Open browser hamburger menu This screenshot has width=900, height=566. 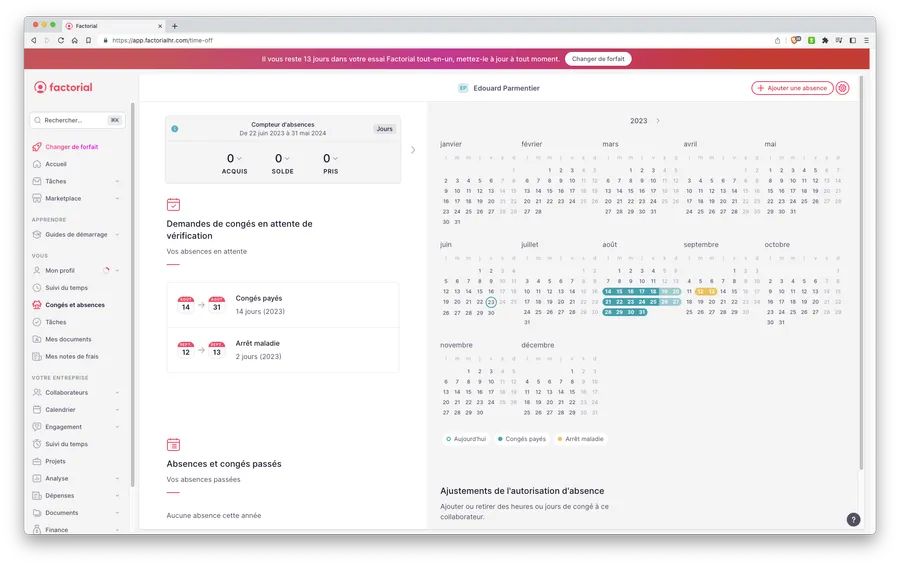coord(866,40)
